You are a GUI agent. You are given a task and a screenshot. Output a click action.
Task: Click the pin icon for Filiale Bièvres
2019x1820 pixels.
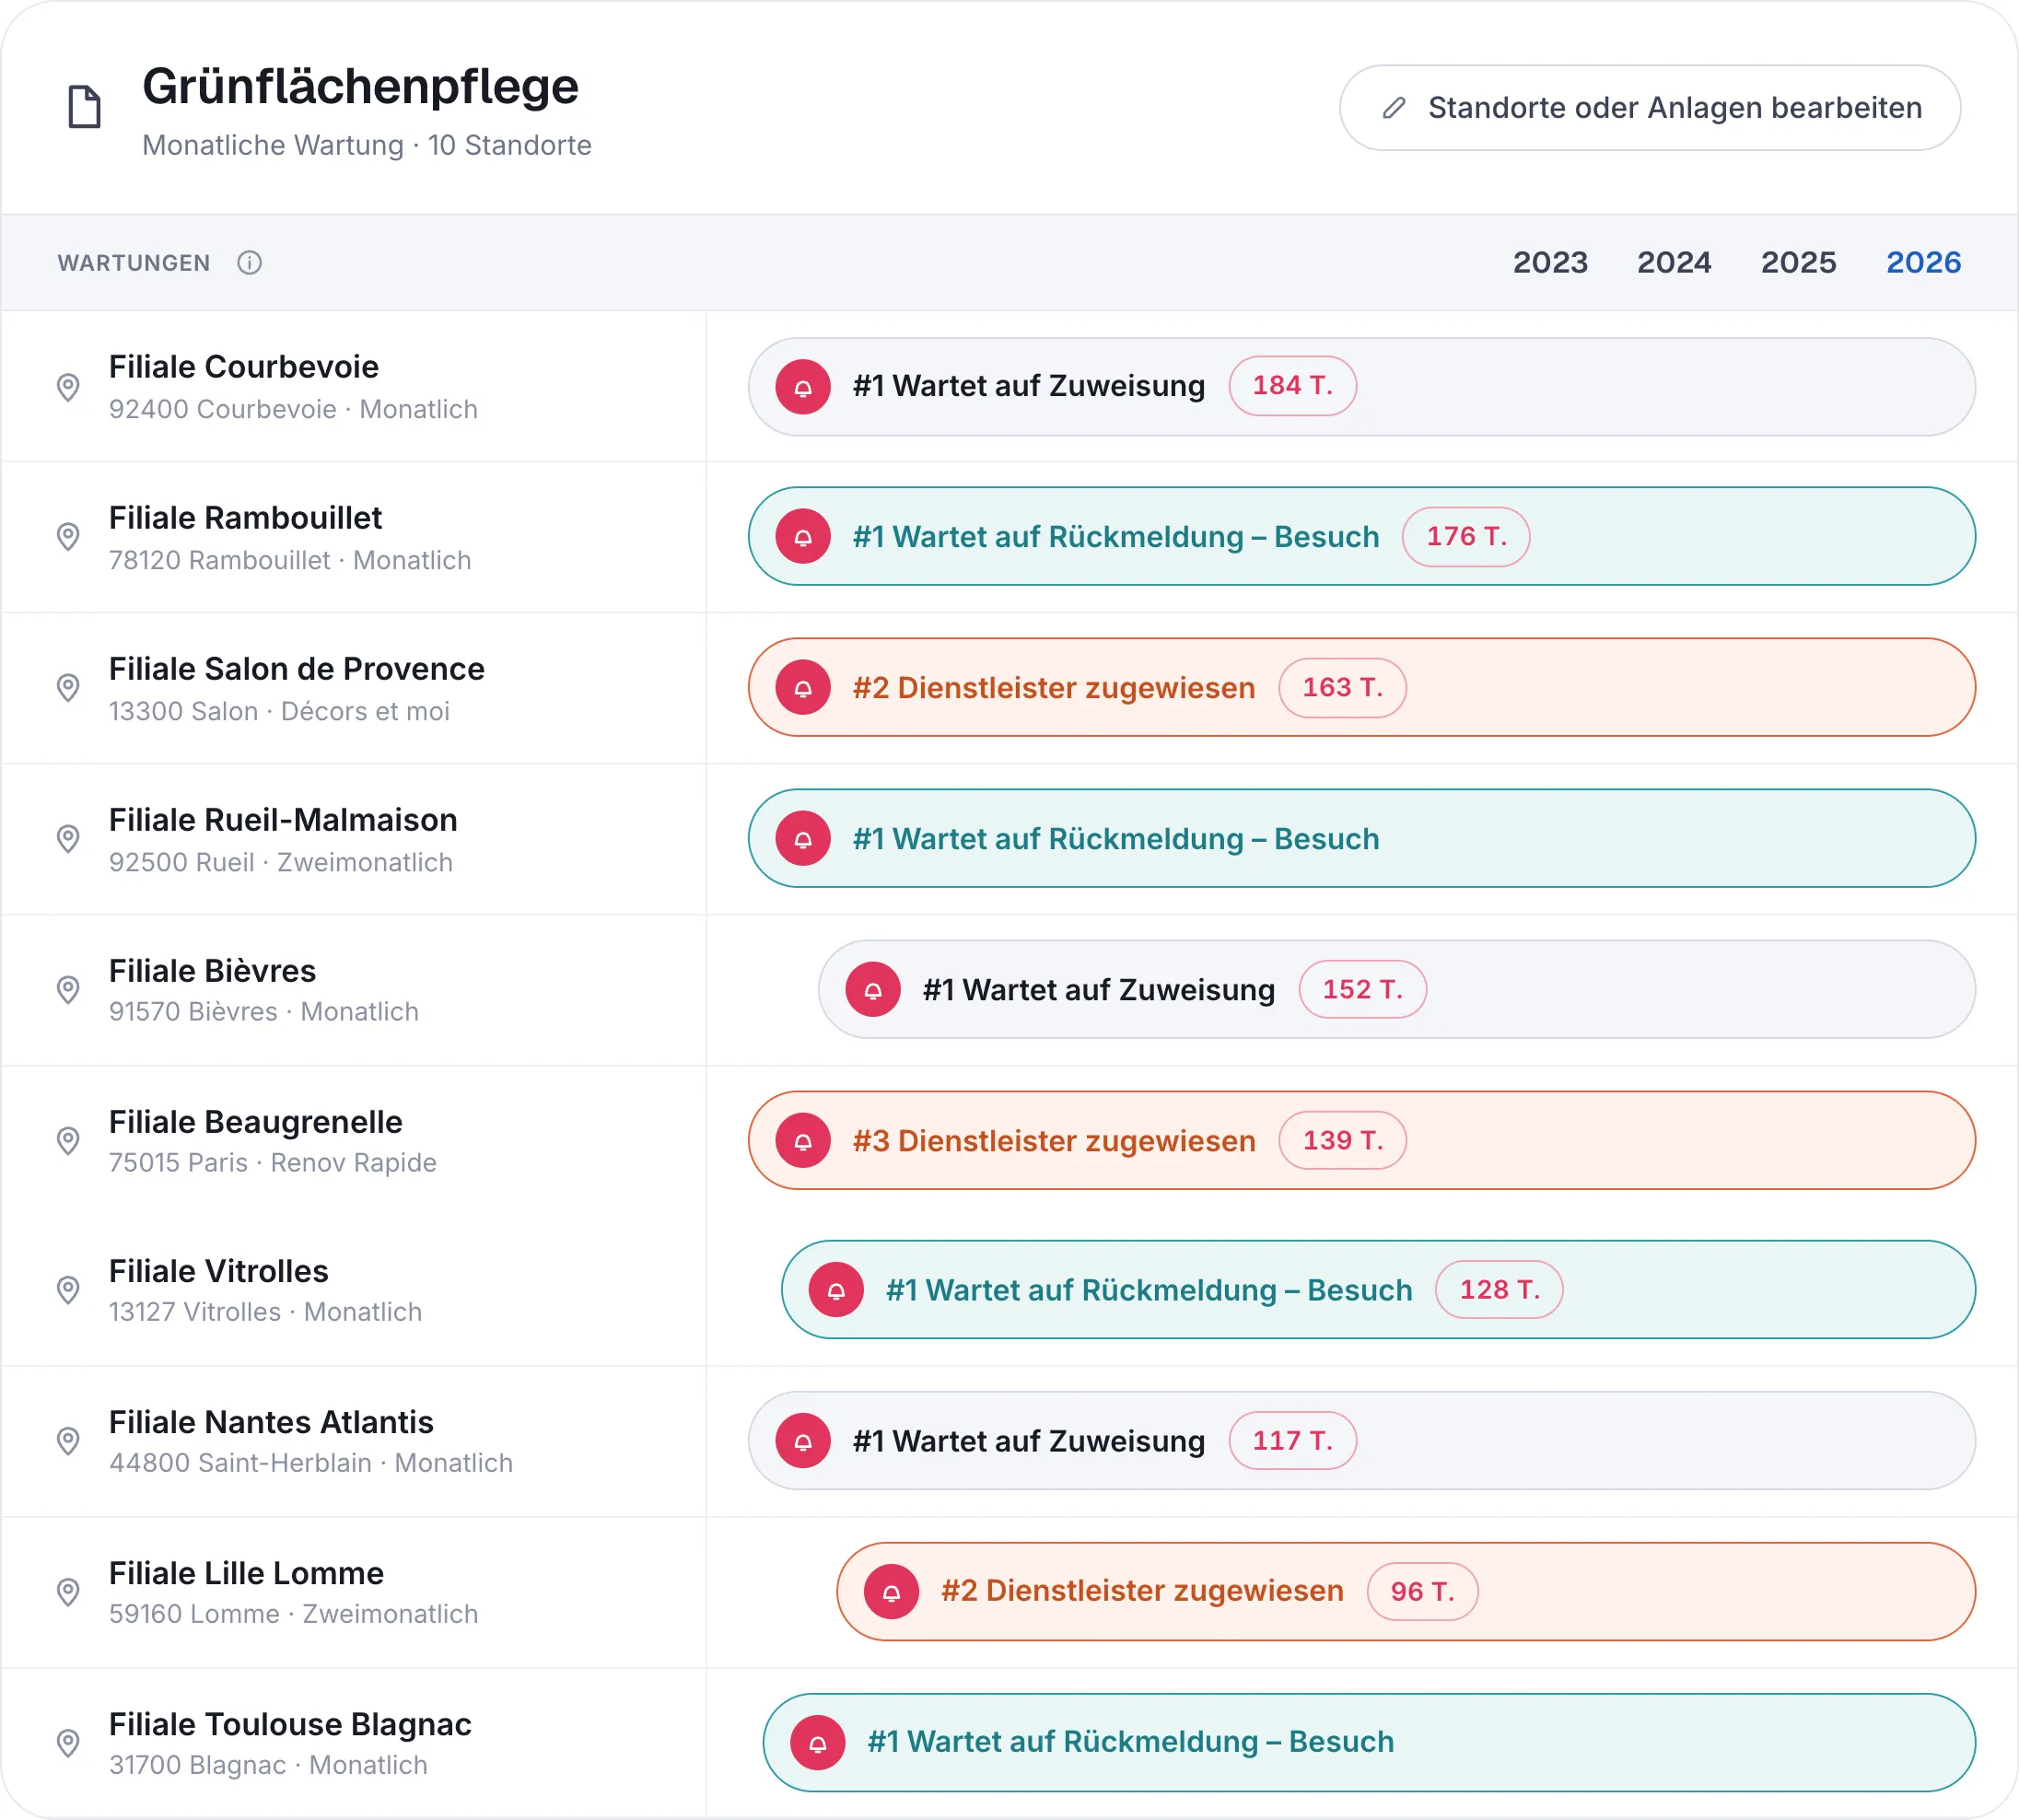68,991
